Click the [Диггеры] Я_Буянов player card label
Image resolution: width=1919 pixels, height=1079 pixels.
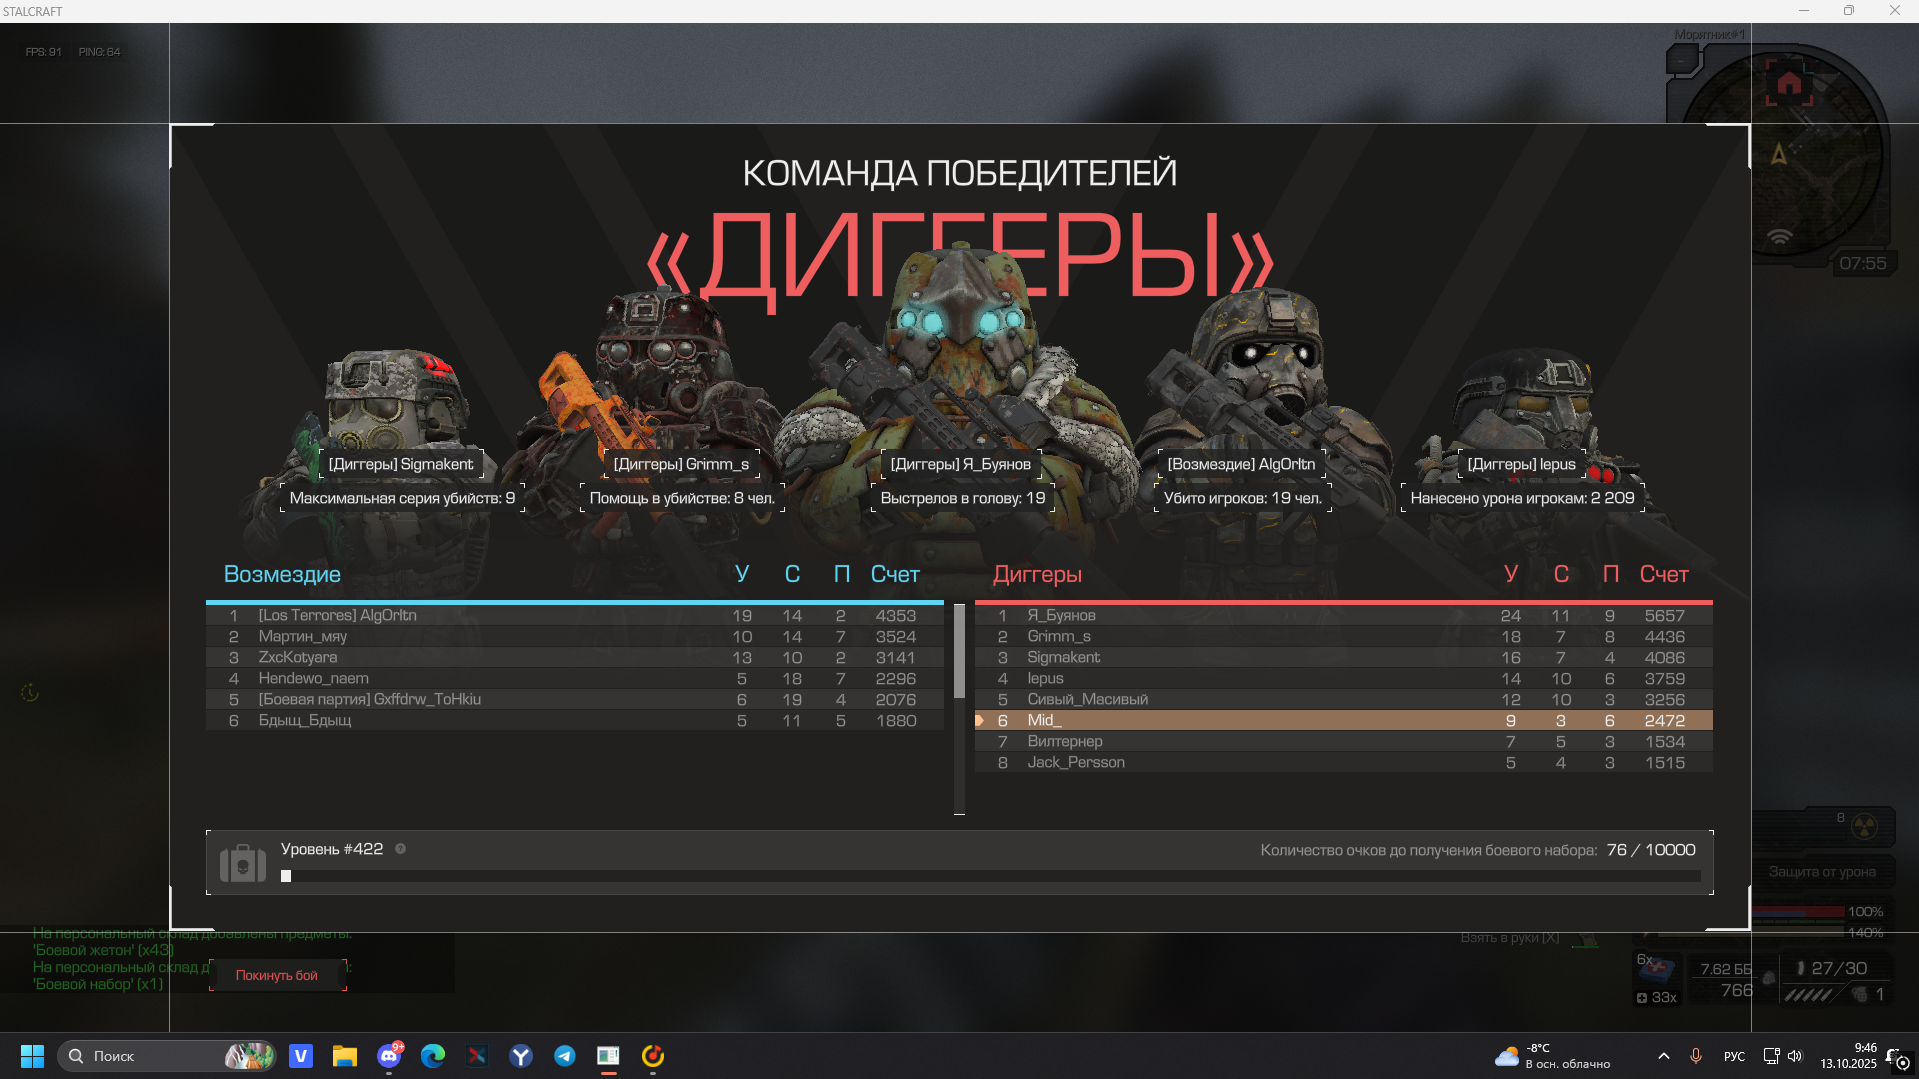point(960,464)
